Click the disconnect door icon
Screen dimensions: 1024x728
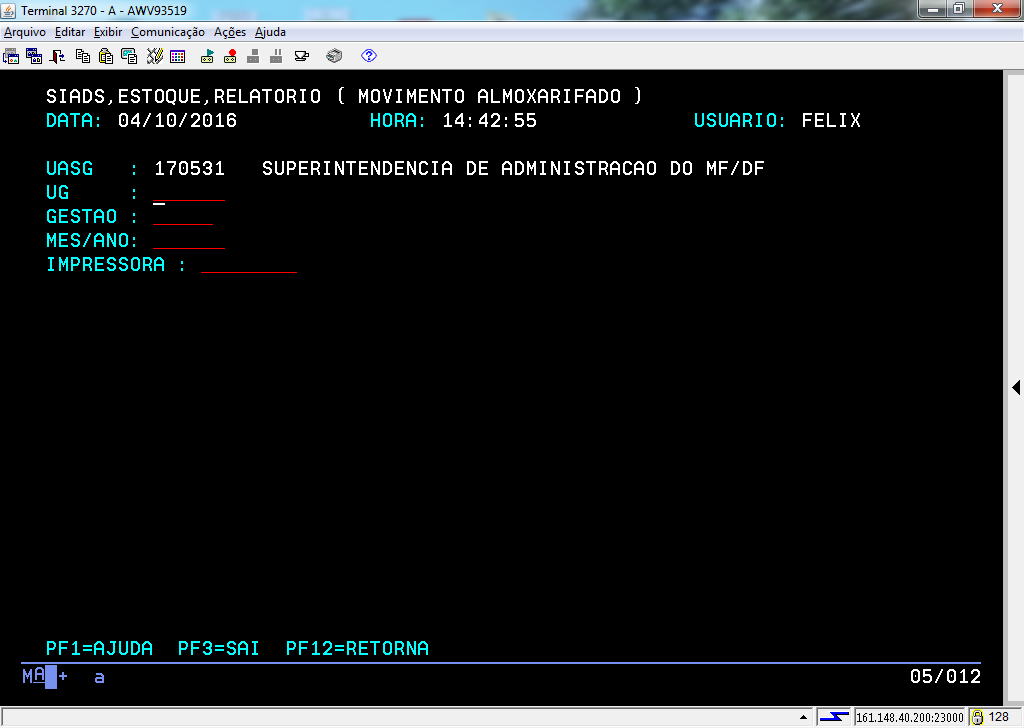[x=57, y=56]
